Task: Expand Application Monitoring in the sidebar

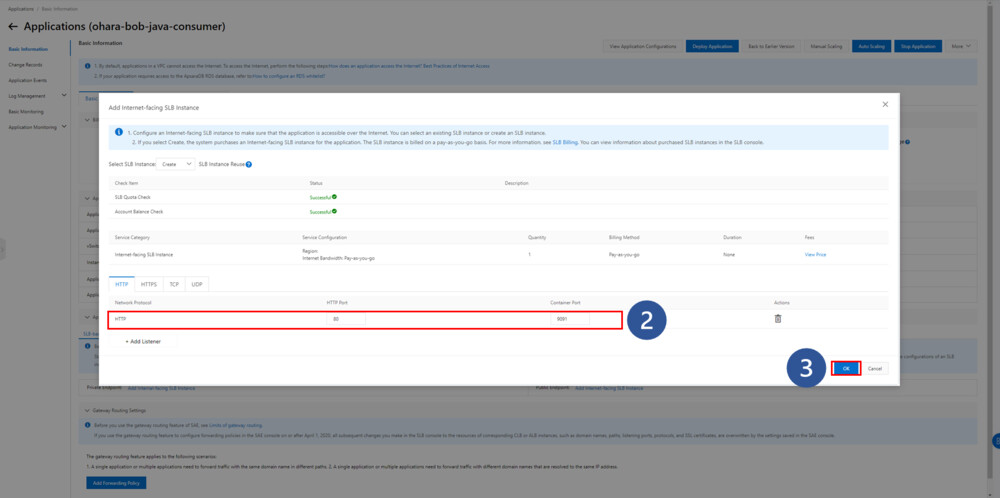Action: (64, 127)
